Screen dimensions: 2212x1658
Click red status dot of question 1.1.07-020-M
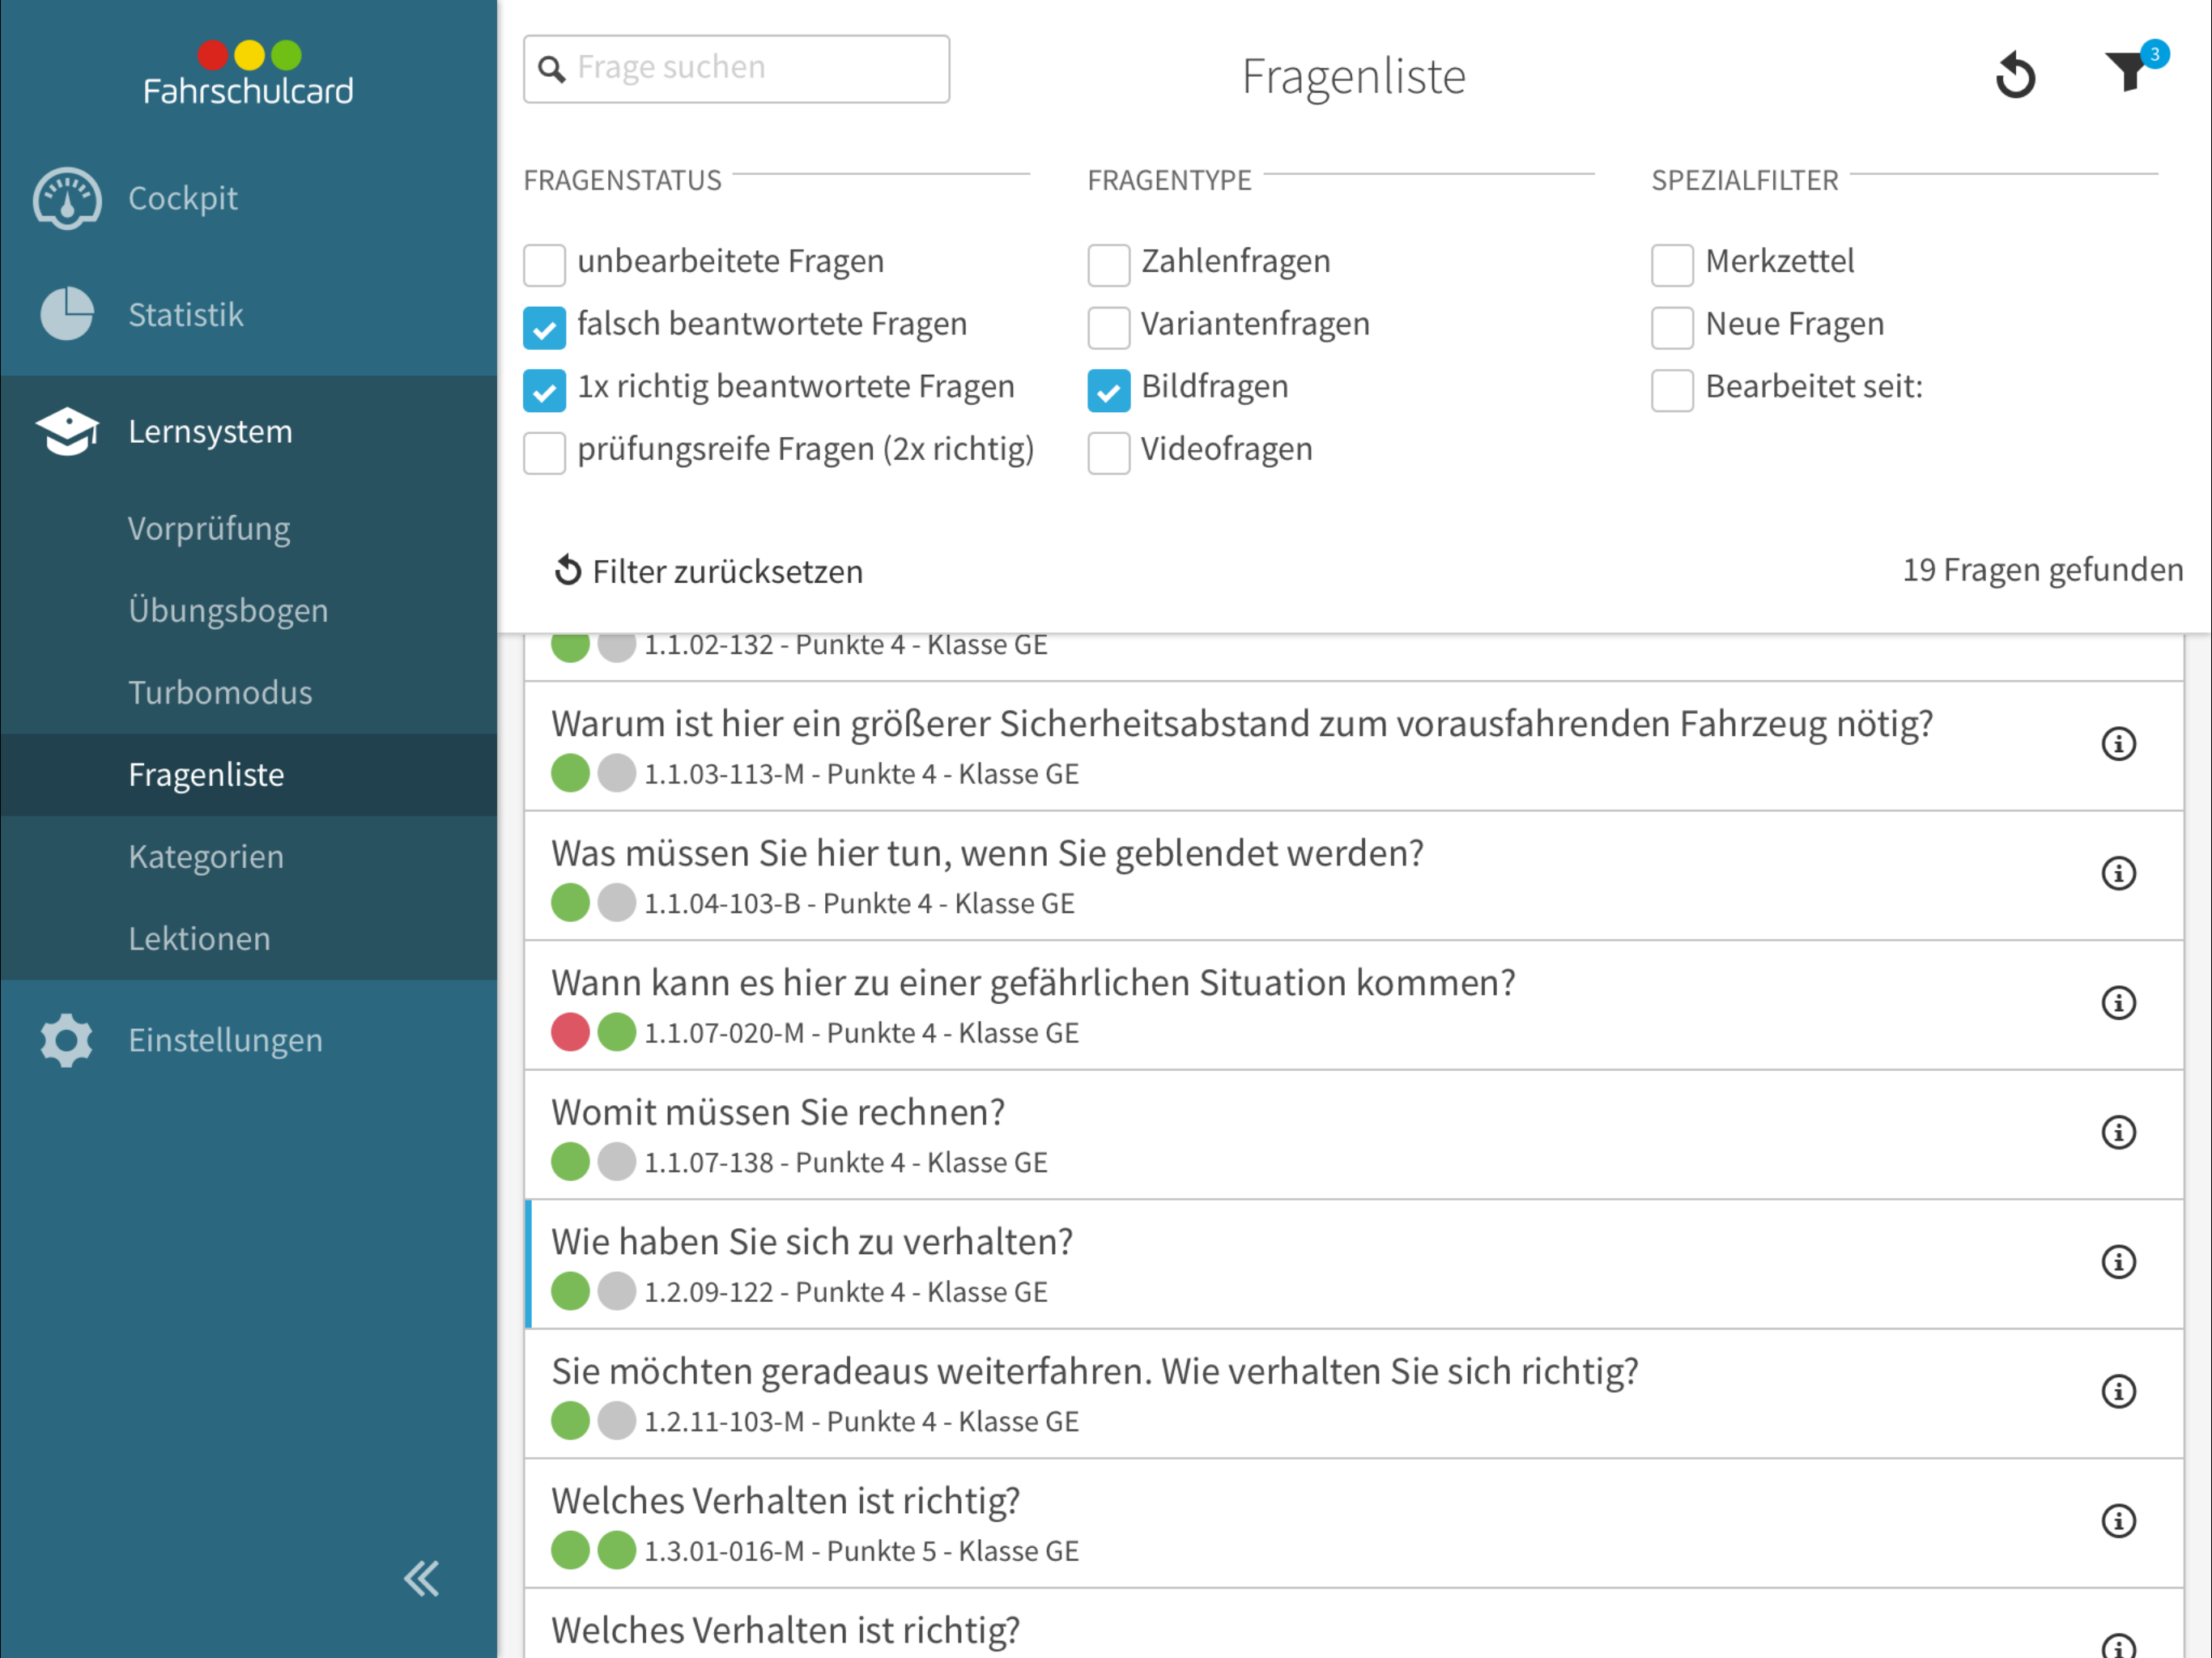point(570,1032)
